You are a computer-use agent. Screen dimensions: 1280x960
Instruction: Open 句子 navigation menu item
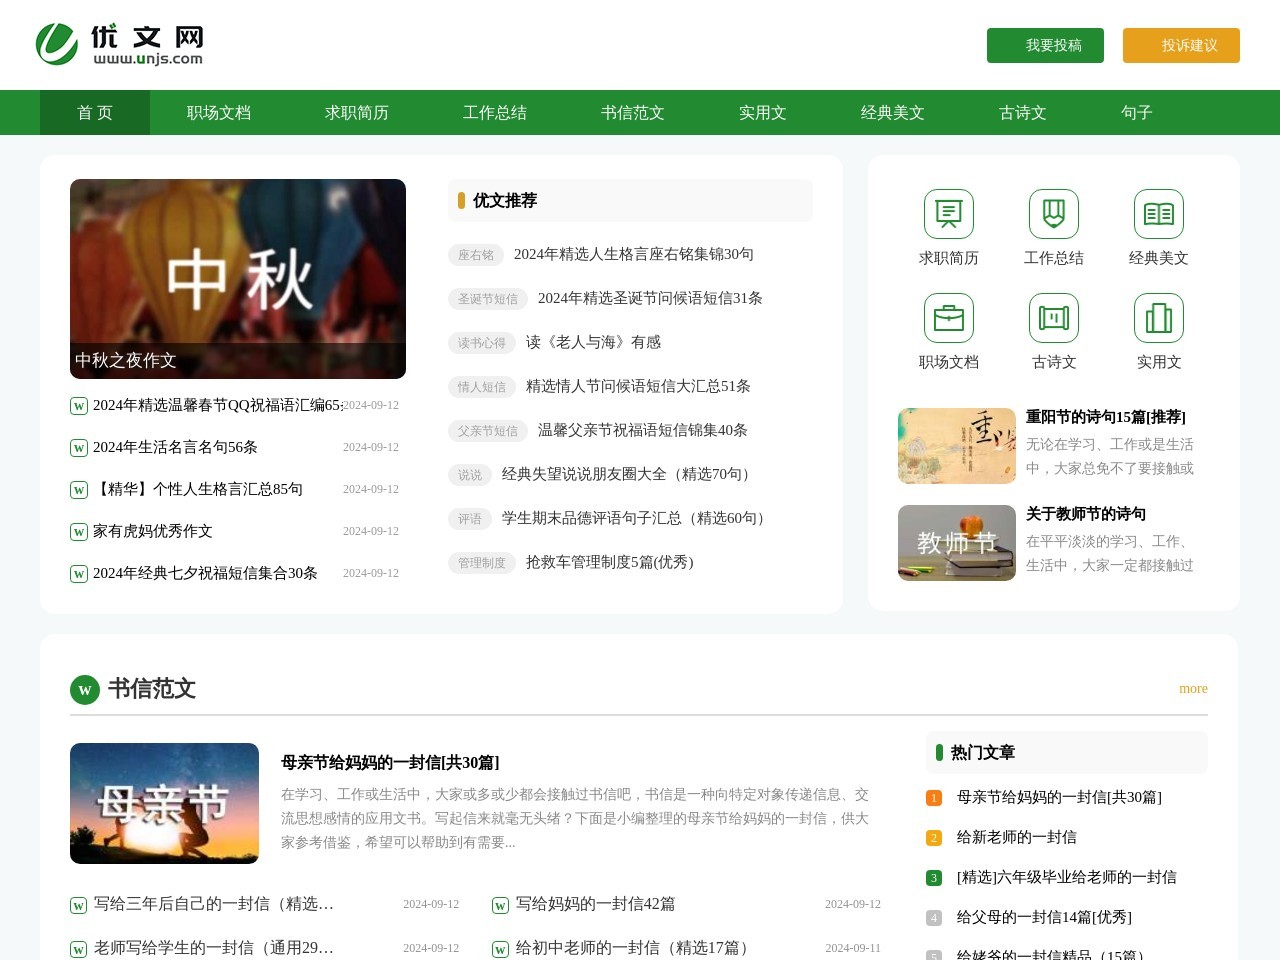click(1137, 113)
